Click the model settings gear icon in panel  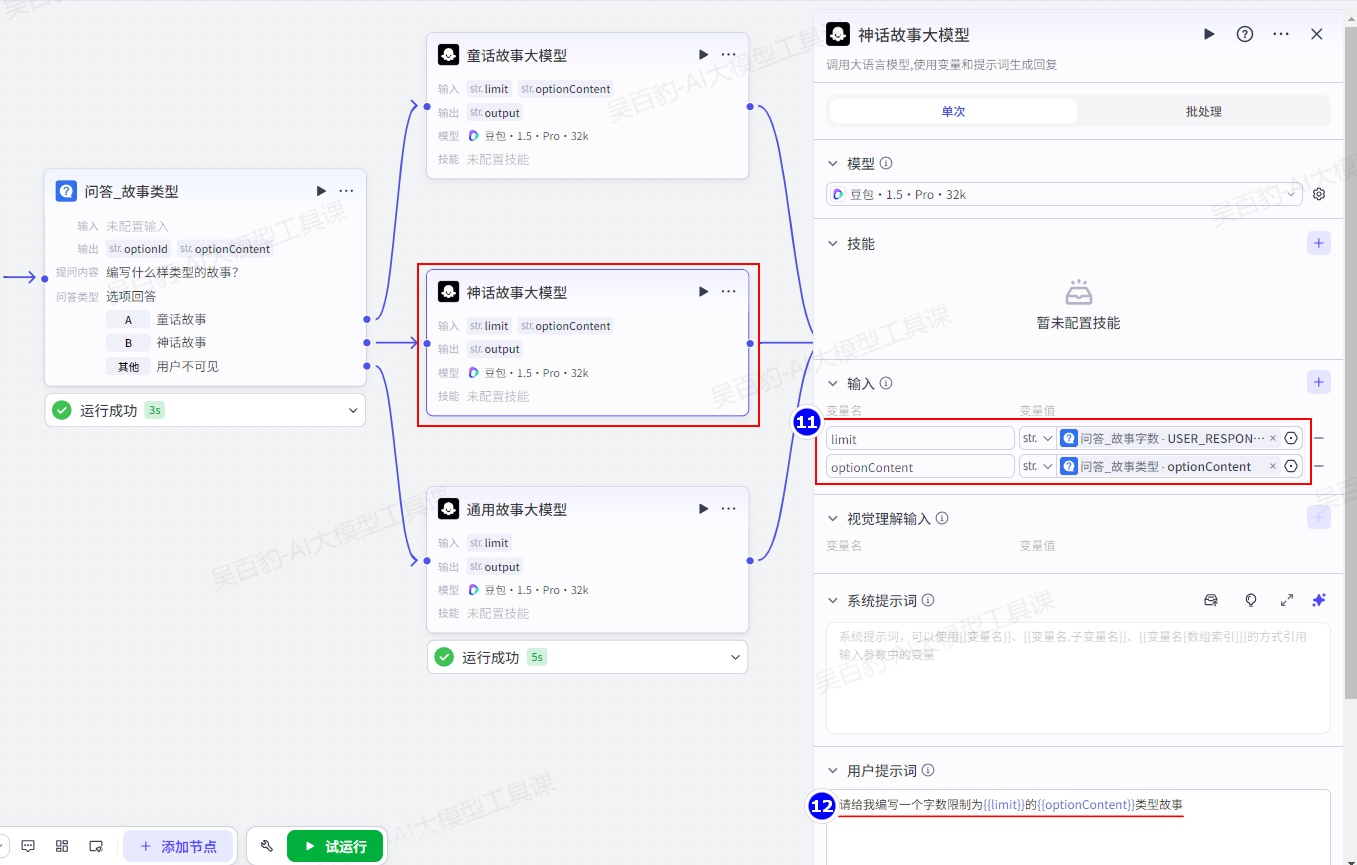click(x=1319, y=194)
